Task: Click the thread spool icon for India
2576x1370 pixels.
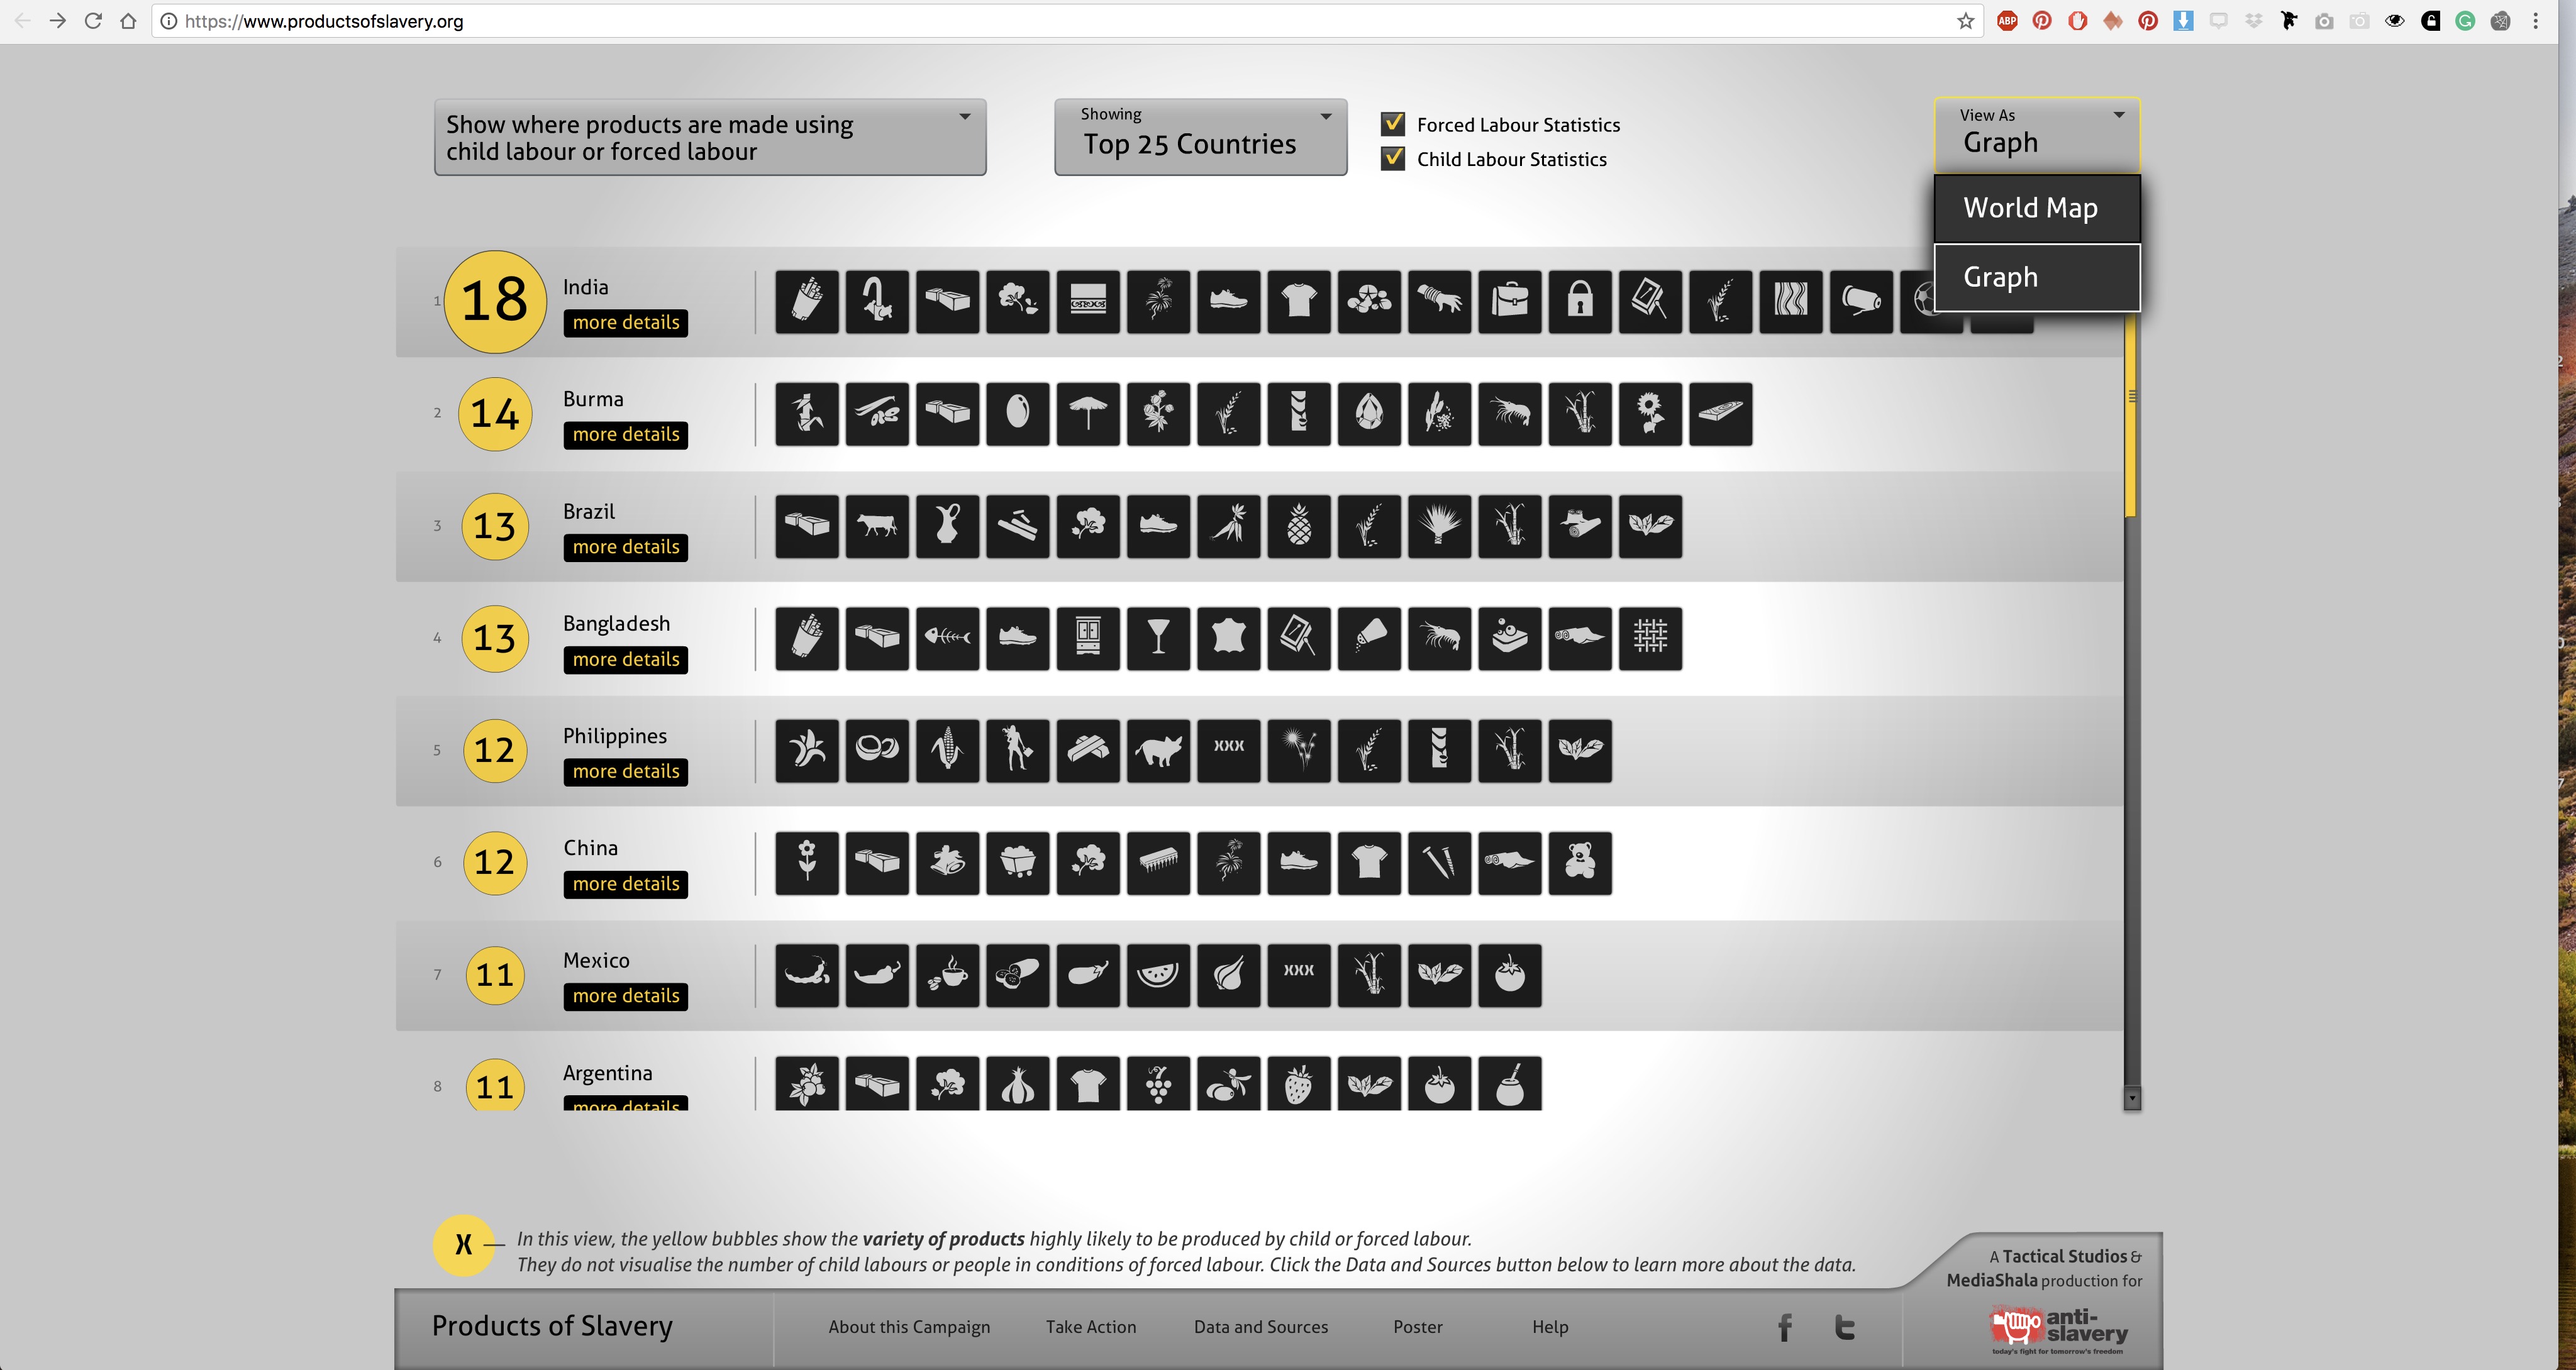Action: pyautogui.click(x=1861, y=301)
